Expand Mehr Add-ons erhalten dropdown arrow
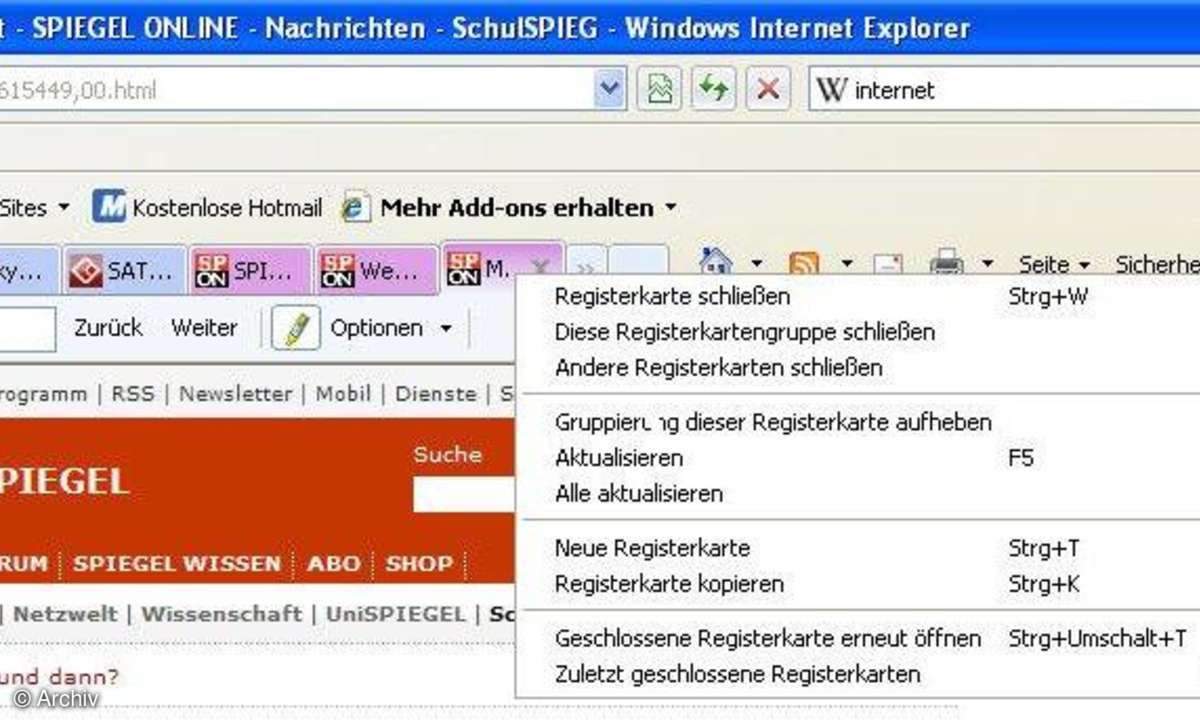This screenshot has height=720, width=1200. 671,208
